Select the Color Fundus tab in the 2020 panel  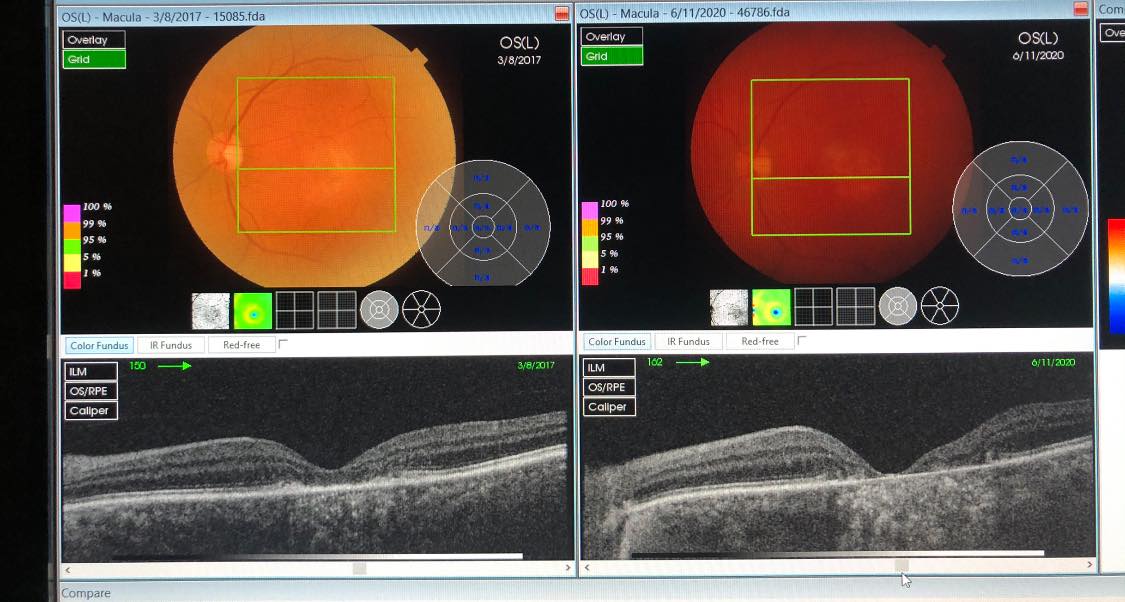(x=616, y=342)
